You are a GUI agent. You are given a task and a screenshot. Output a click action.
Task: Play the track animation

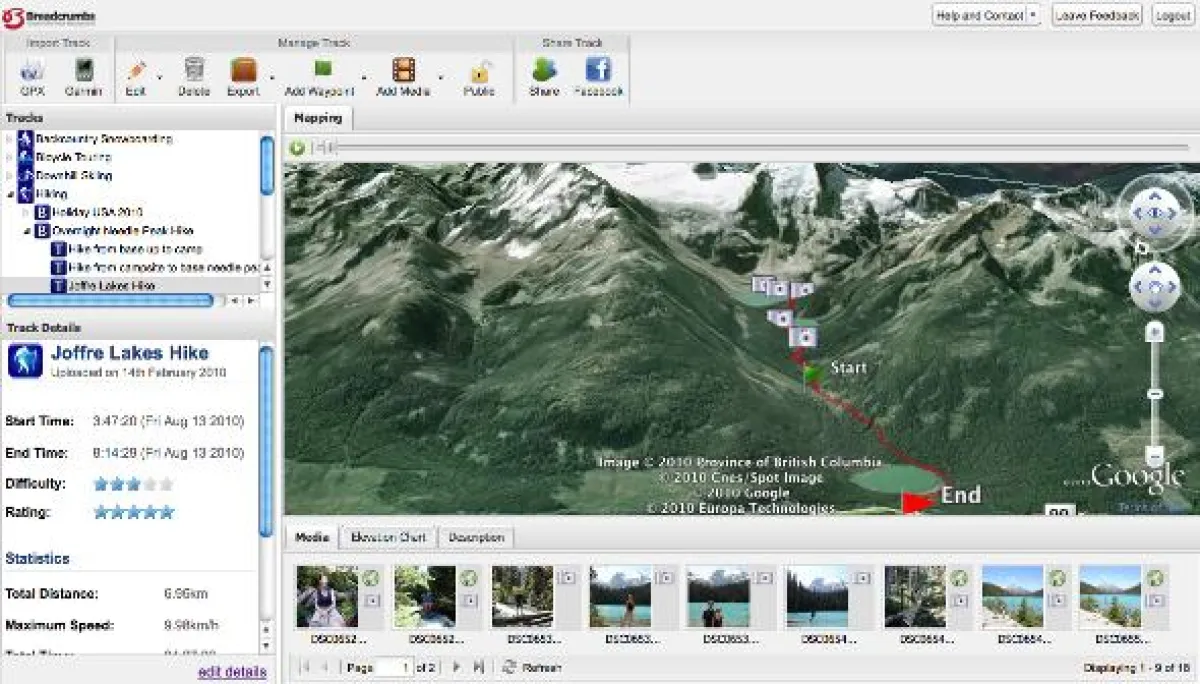click(298, 148)
